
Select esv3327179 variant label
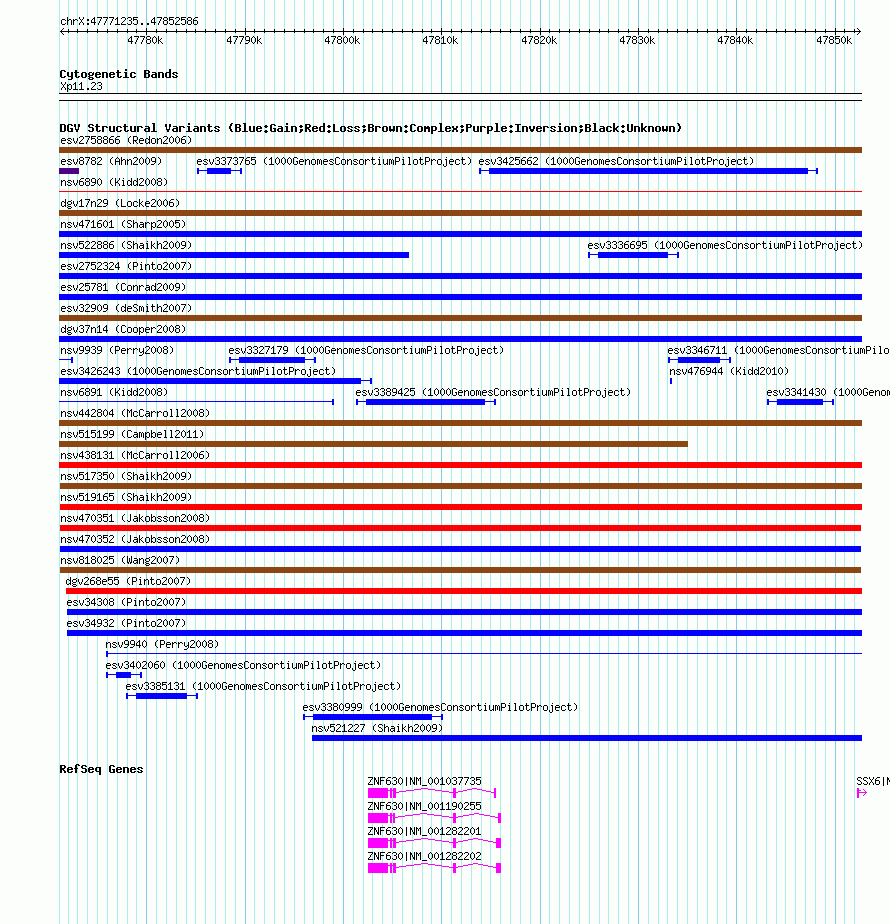366,351
